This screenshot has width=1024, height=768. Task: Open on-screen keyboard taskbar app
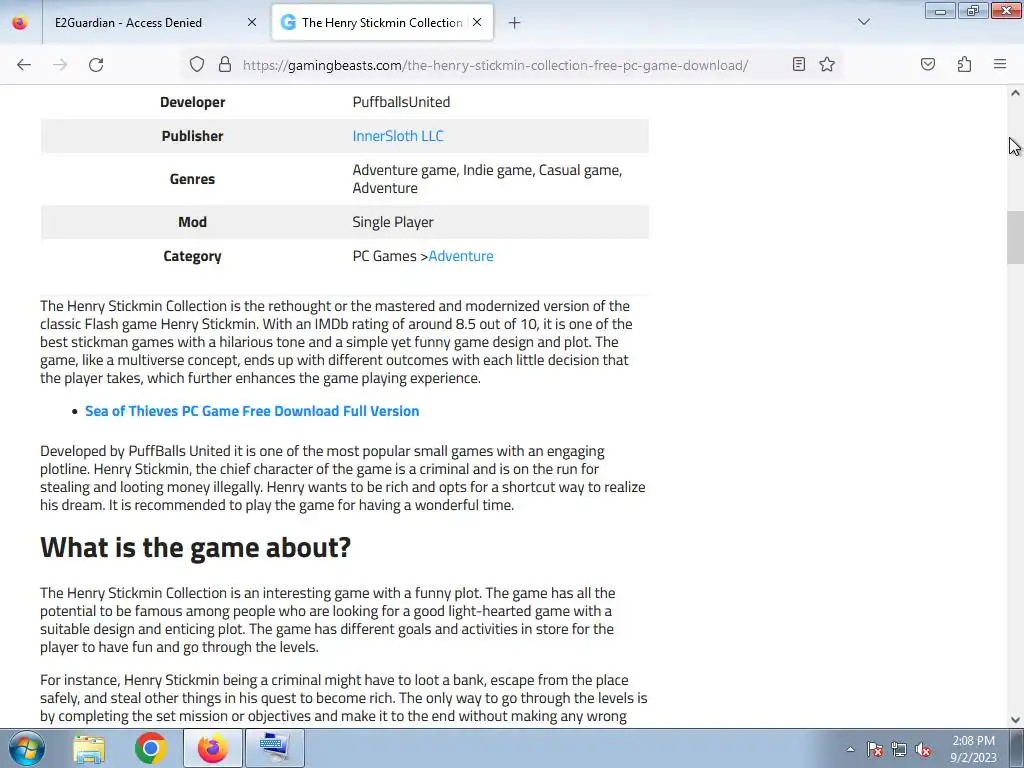click(x=274, y=749)
